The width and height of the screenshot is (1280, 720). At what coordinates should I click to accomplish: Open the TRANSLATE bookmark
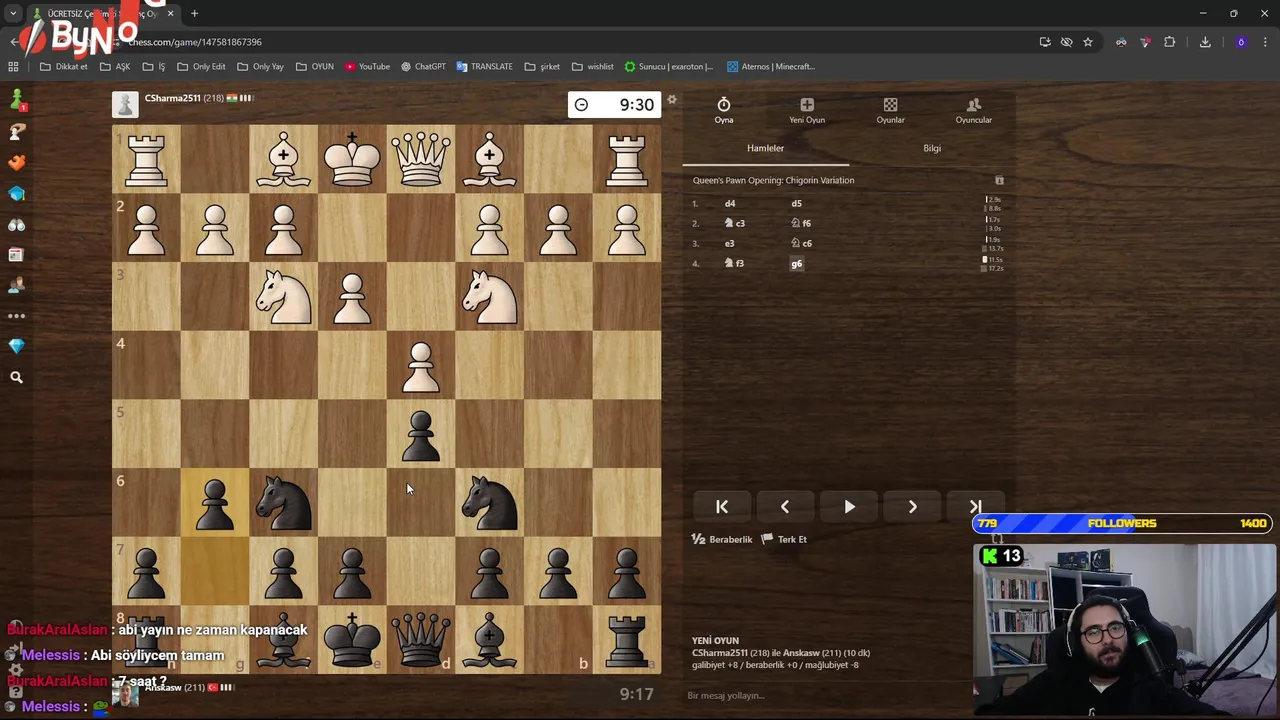coord(484,67)
